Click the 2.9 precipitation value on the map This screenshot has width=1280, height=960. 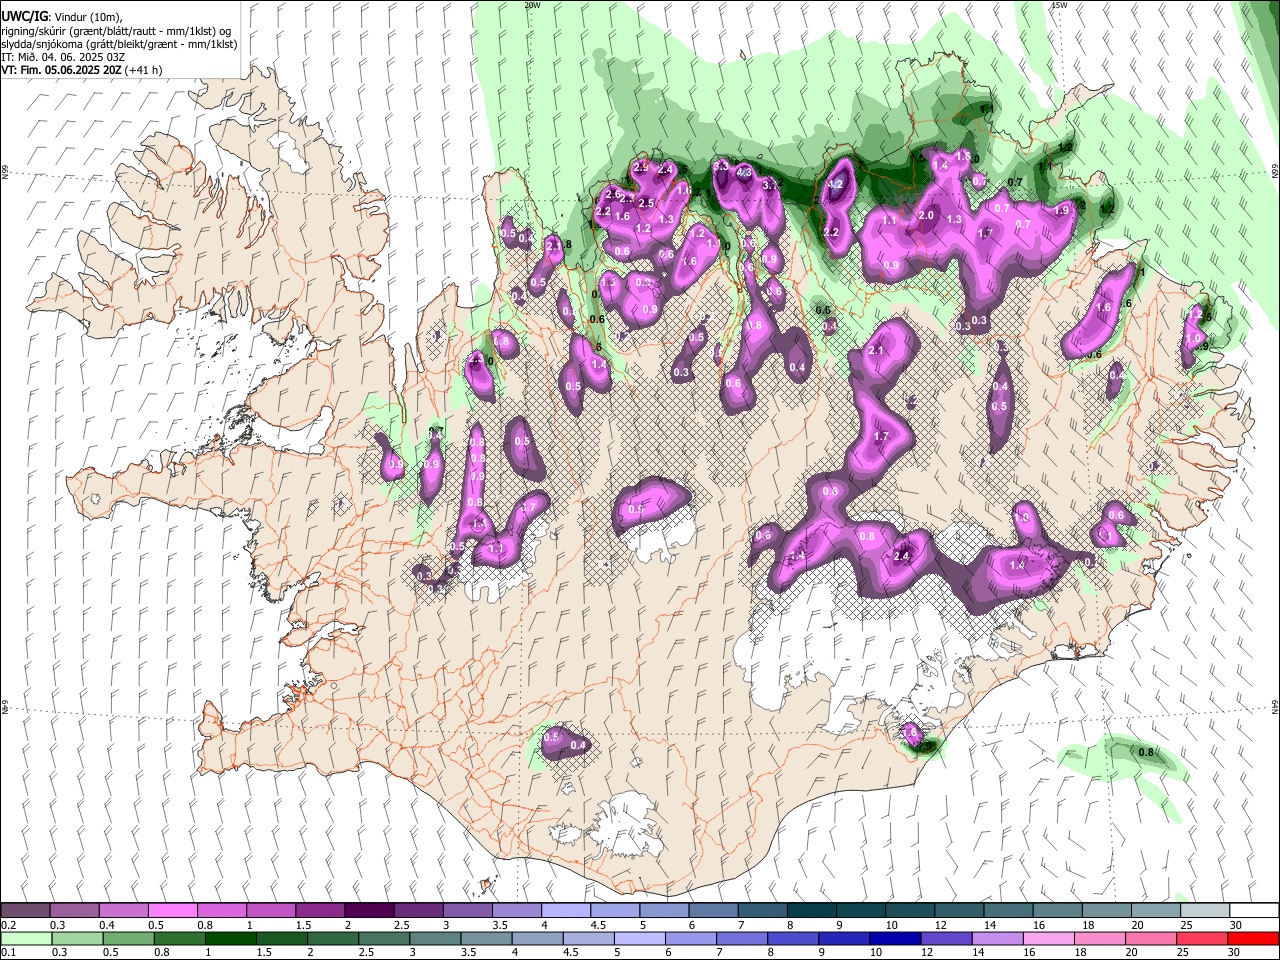(641, 167)
